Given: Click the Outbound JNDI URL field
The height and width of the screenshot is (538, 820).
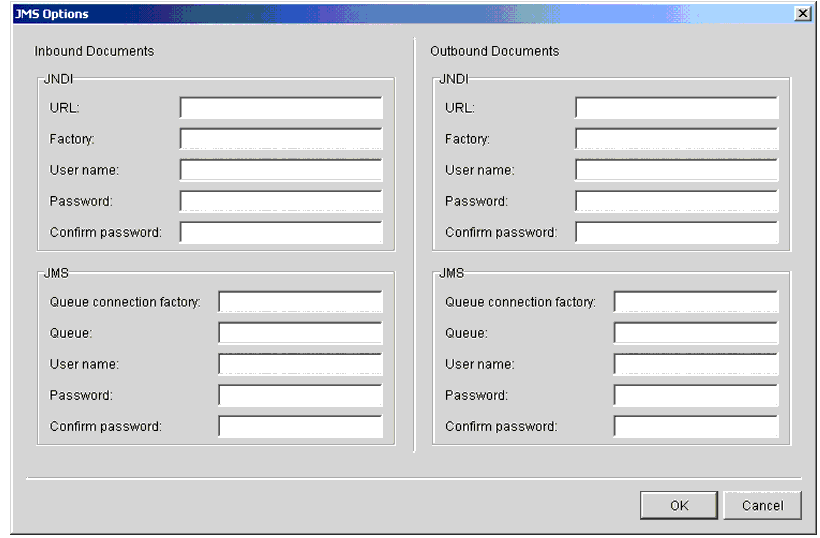Looking at the screenshot, I should [677, 108].
